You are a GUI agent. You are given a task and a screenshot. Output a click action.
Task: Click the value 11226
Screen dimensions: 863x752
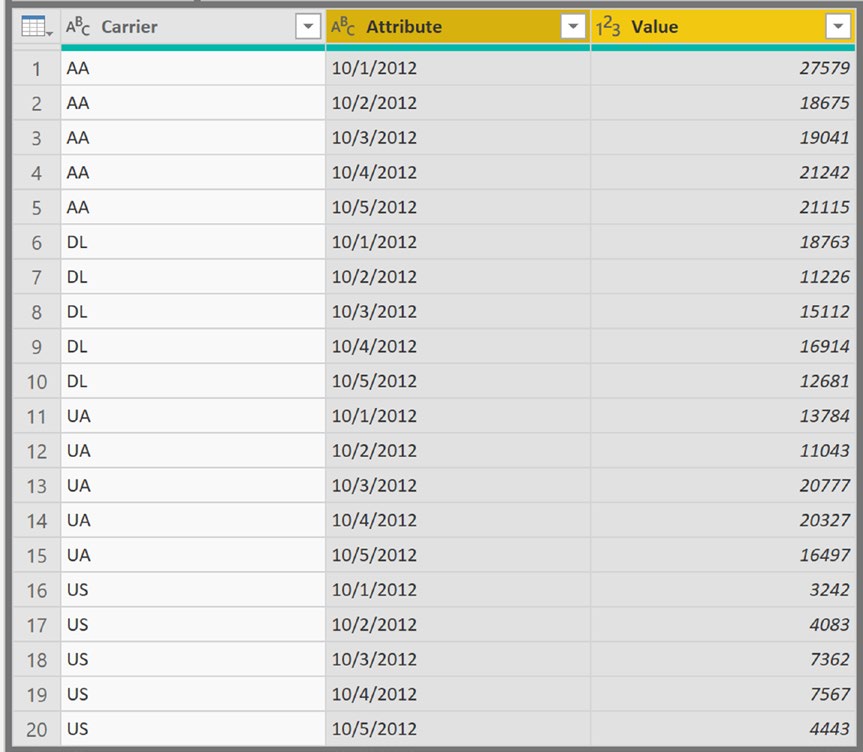click(x=723, y=277)
